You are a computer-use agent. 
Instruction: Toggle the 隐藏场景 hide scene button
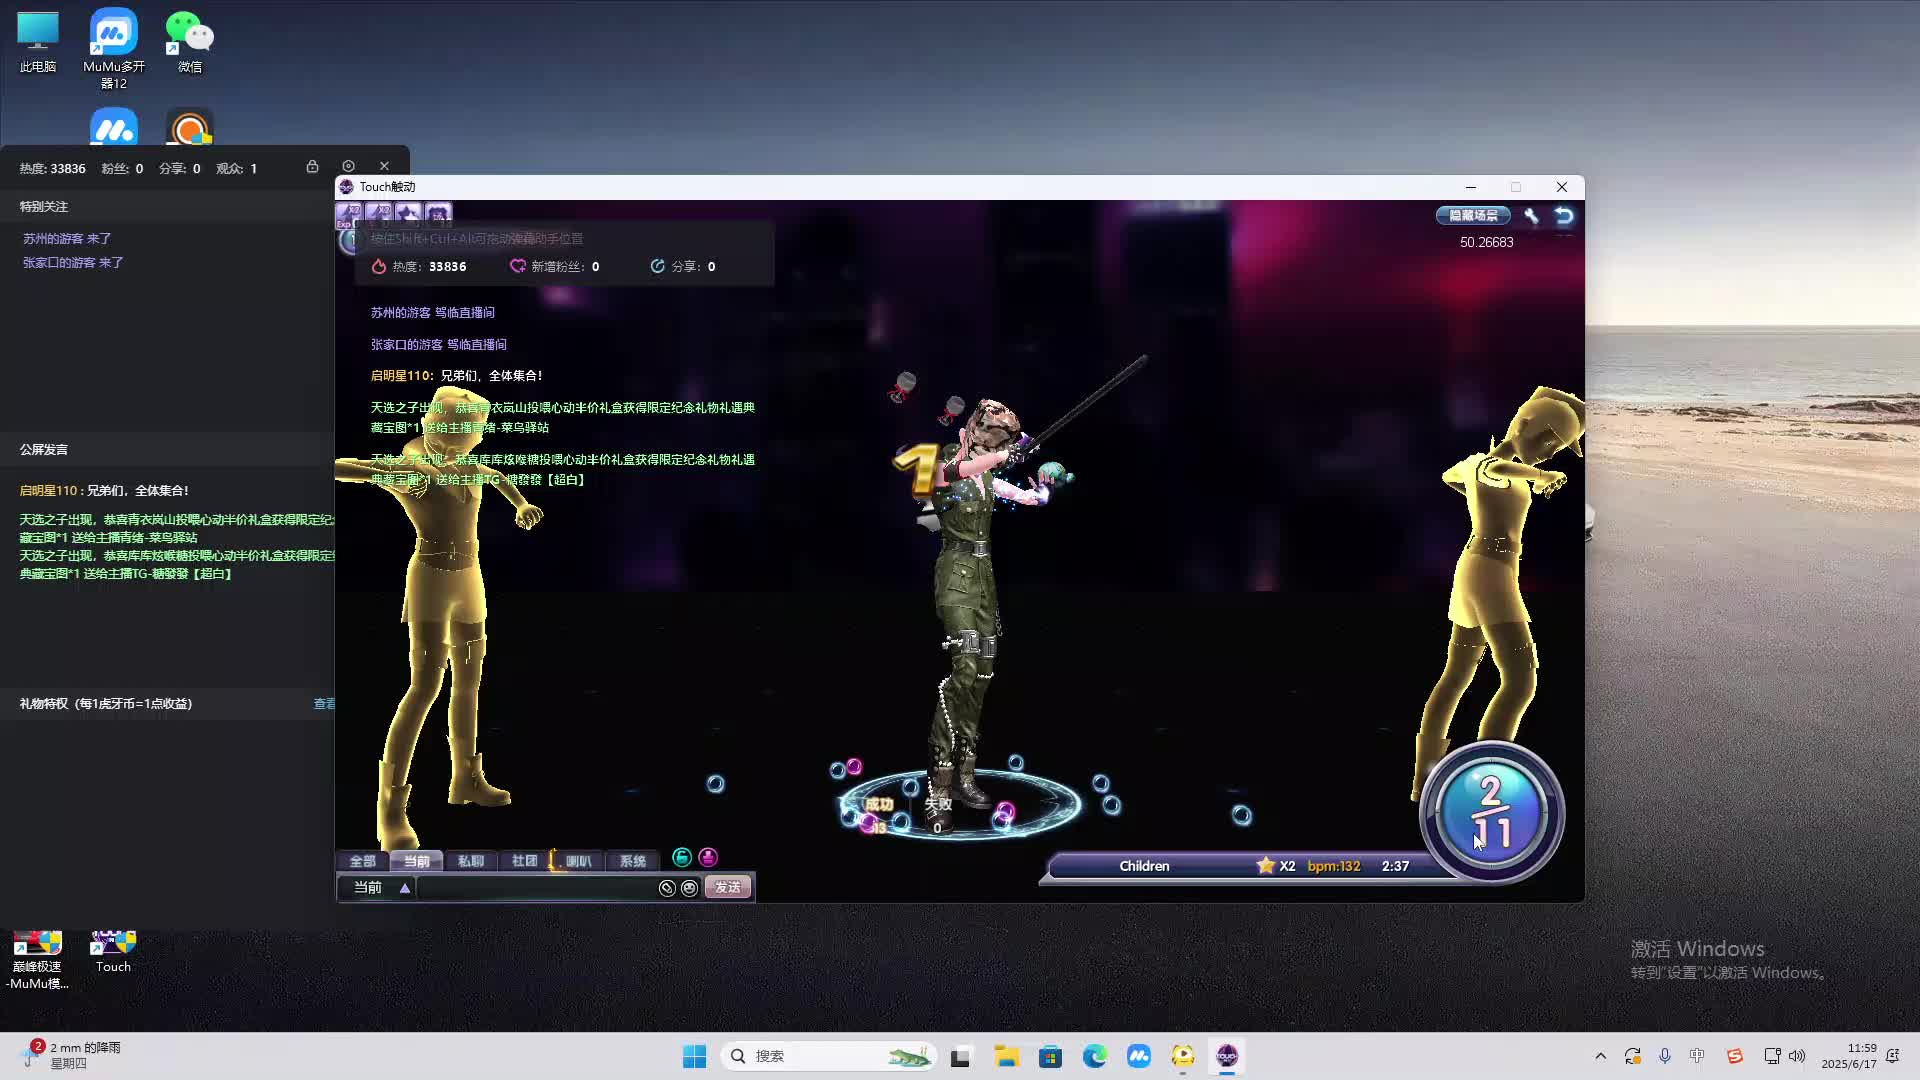coord(1473,216)
